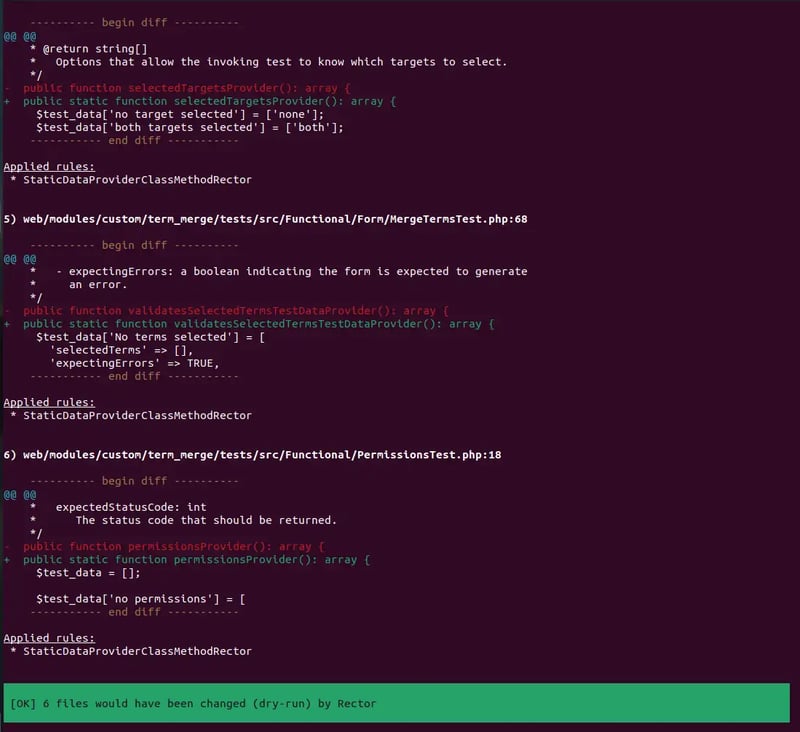This screenshot has width=800, height=732.
Task: Click the 'expectingErrors' => TRUE line
Action: pos(134,363)
